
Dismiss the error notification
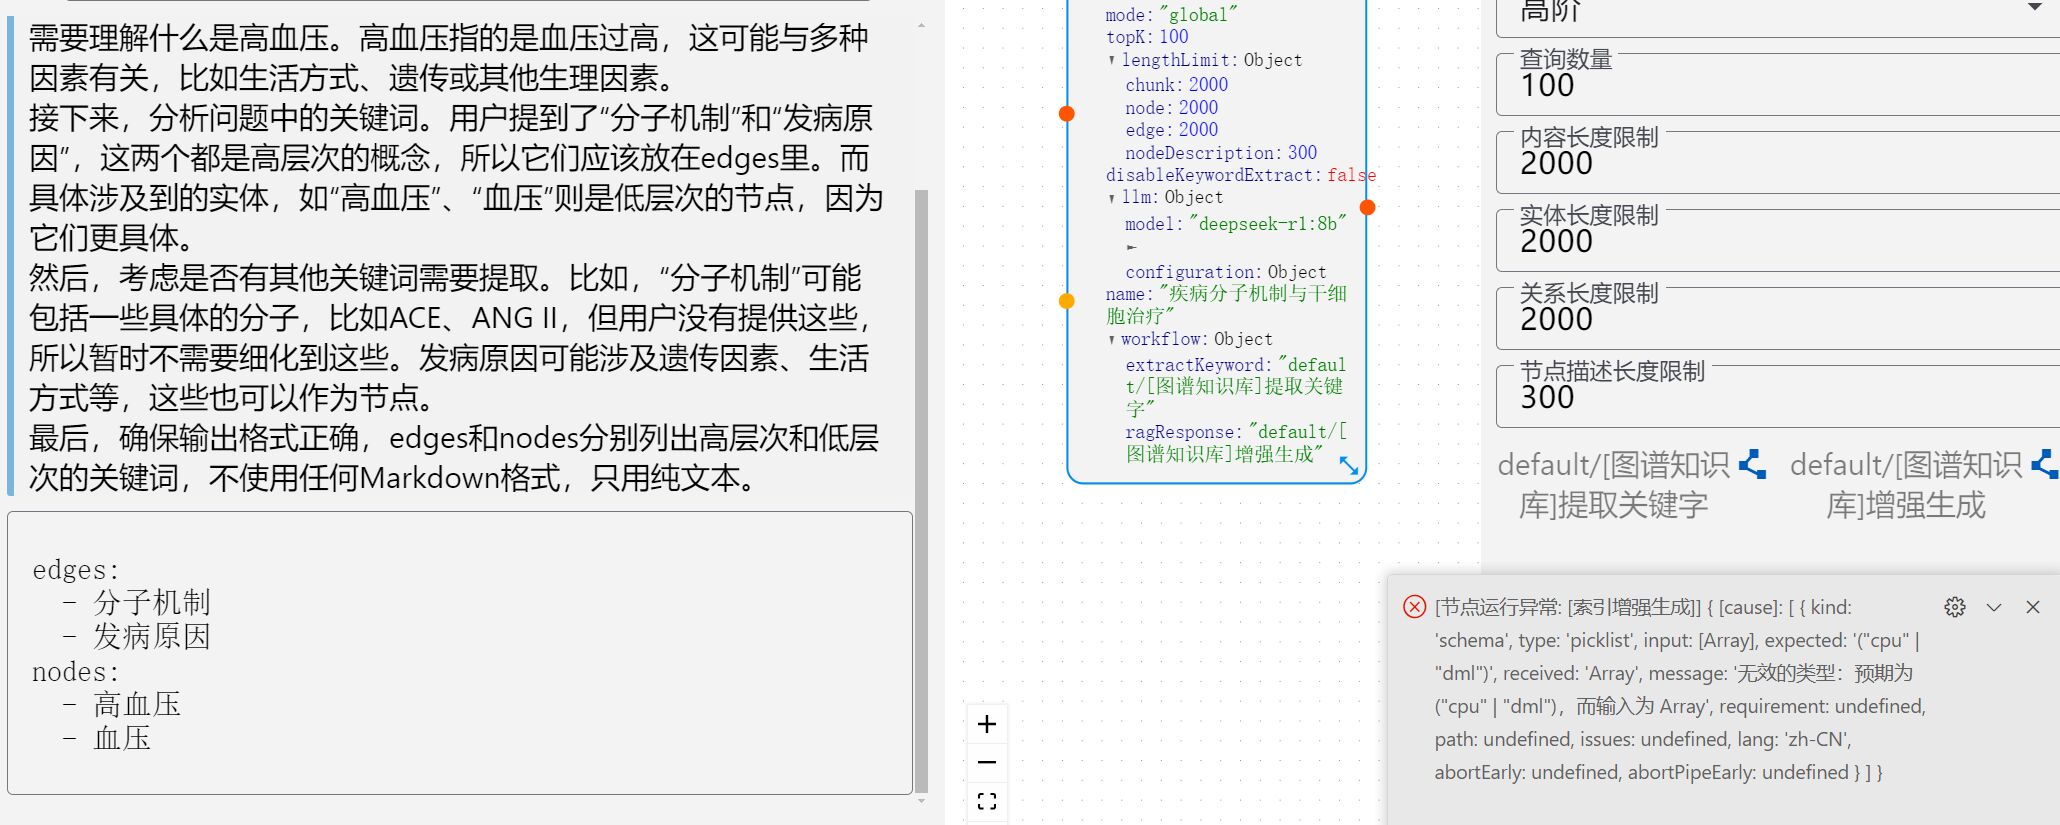point(2032,607)
